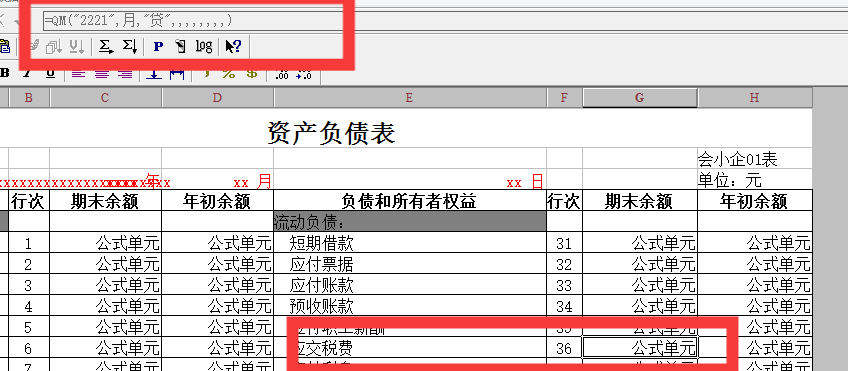Click the column width fit icon
848x371 pixels.
click(177, 73)
